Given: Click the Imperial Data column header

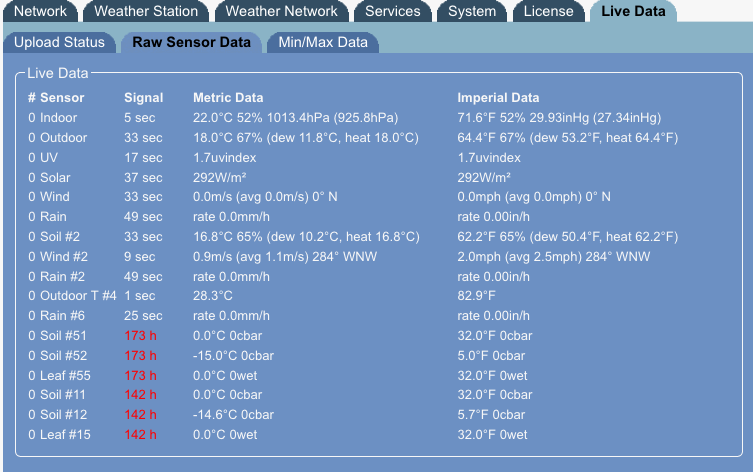Looking at the screenshot, I should [498, 98].
